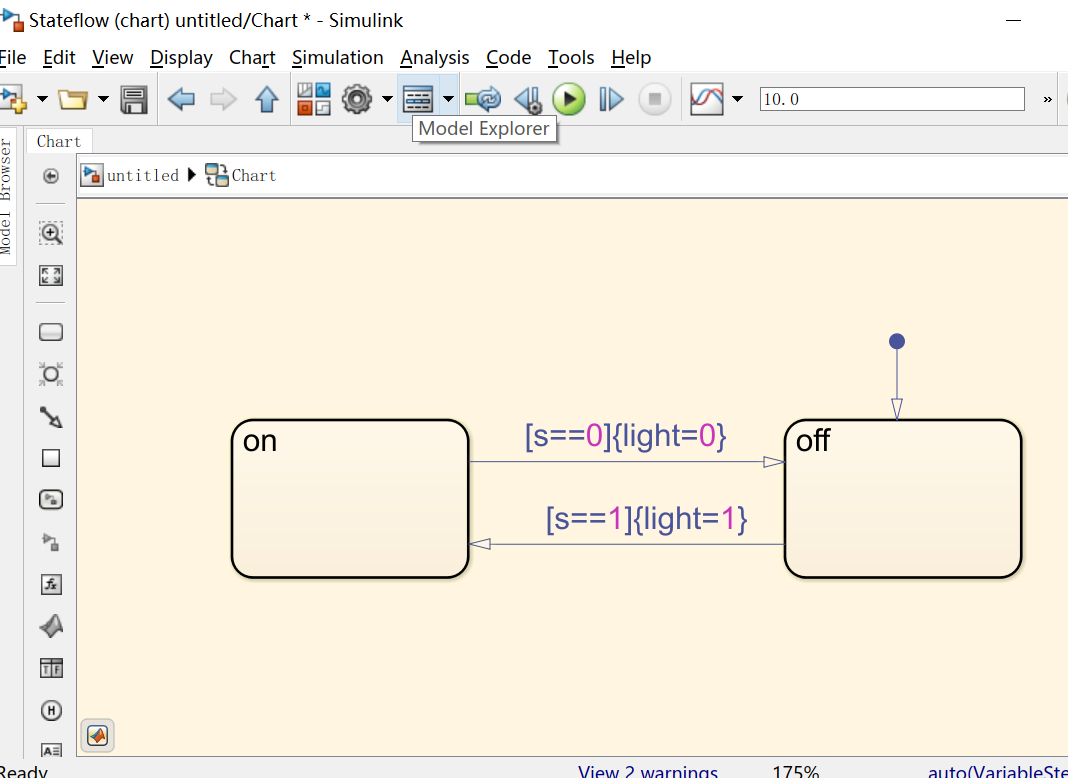Viewport: 1068px width, 778px height.
Task: Select the Truth Table tool
Action: tap(51, 667)
